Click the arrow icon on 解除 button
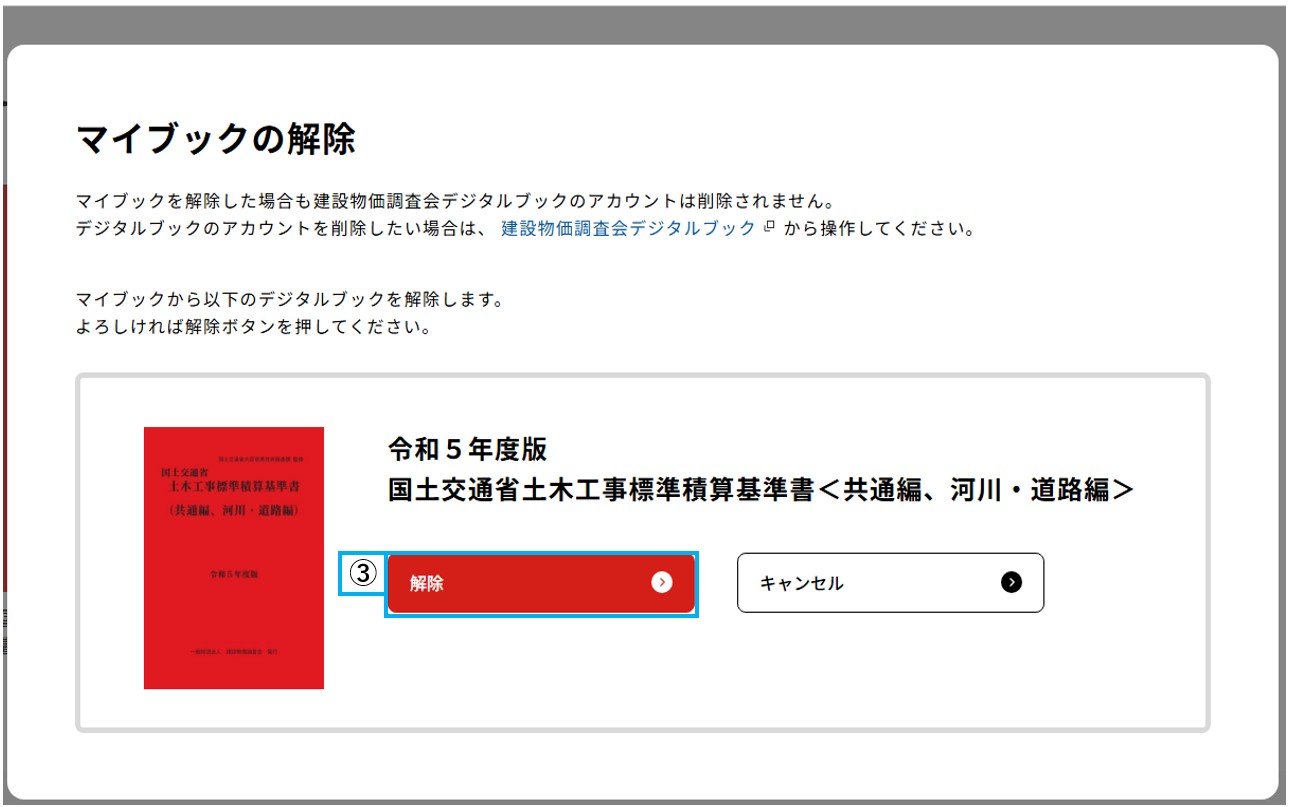Image resolution: width=1290 pixels, height=807 pixels. coord(661,583)
